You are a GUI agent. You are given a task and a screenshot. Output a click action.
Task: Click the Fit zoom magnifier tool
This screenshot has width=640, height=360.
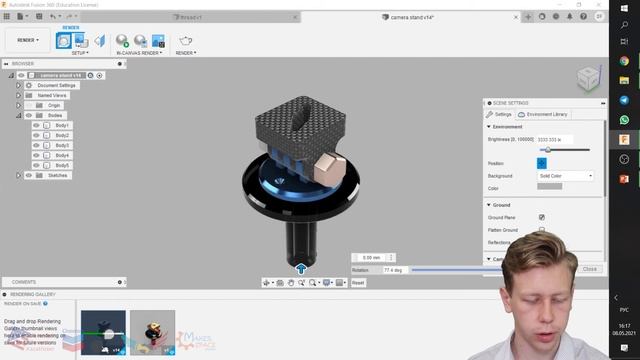313,282
